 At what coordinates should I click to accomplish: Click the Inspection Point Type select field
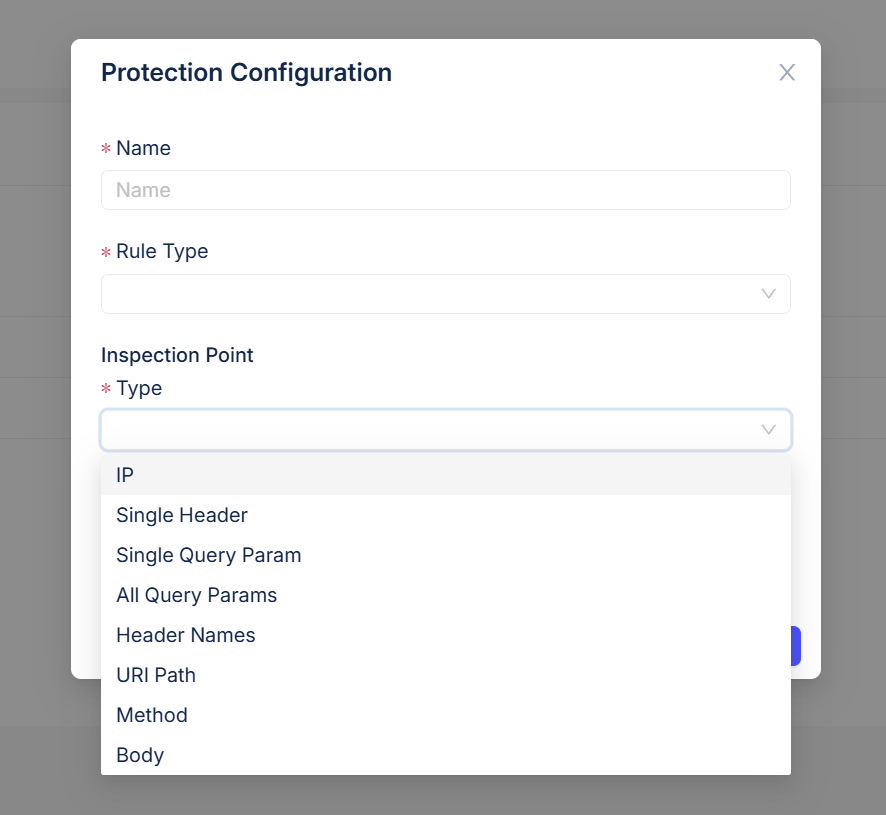pyautogui.click(x=430, y=430)
